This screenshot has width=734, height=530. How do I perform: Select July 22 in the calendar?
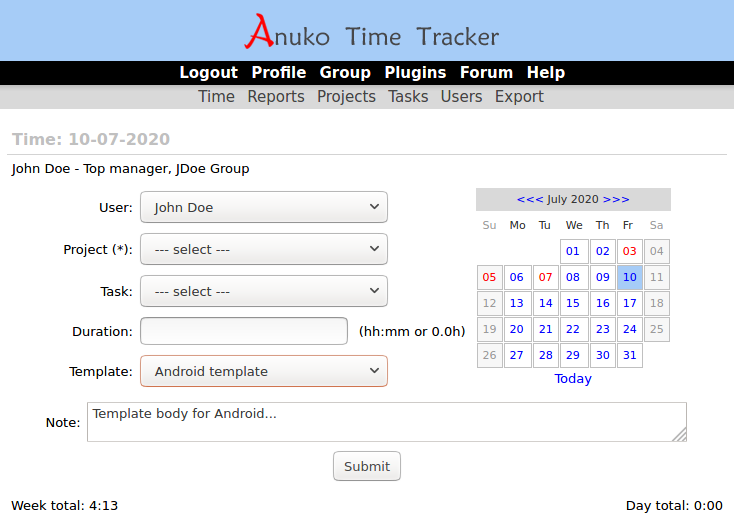coord(573,329)
